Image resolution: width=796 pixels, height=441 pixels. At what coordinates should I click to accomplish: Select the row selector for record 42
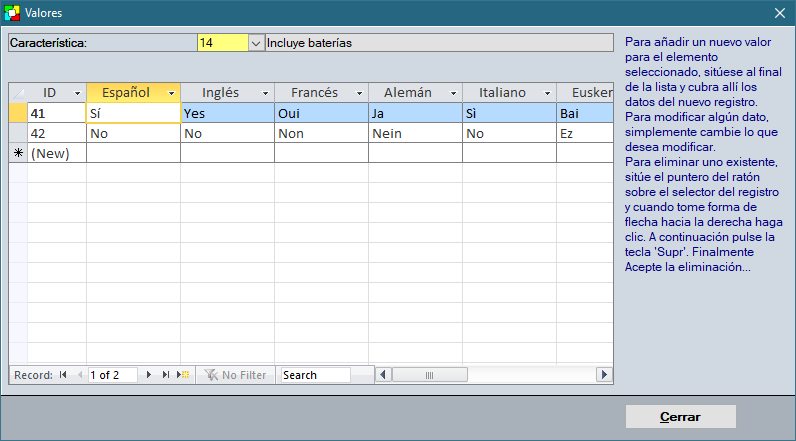coord(18,133)
